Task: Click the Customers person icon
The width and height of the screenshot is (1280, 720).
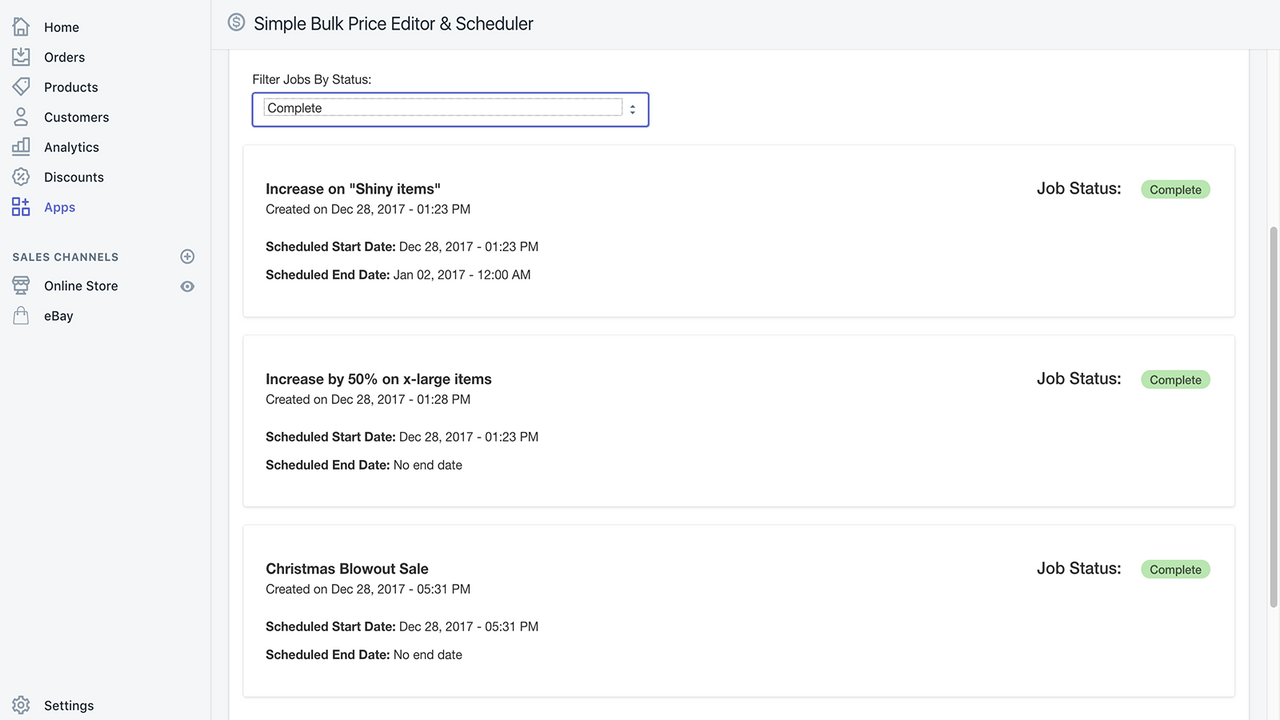Action: [21, 117]
